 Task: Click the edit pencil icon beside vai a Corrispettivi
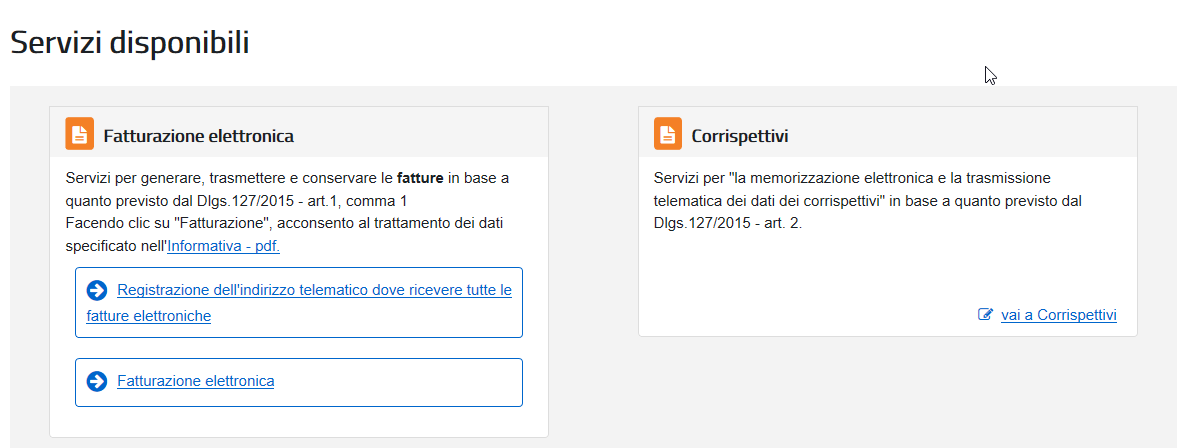pos(985,315)
